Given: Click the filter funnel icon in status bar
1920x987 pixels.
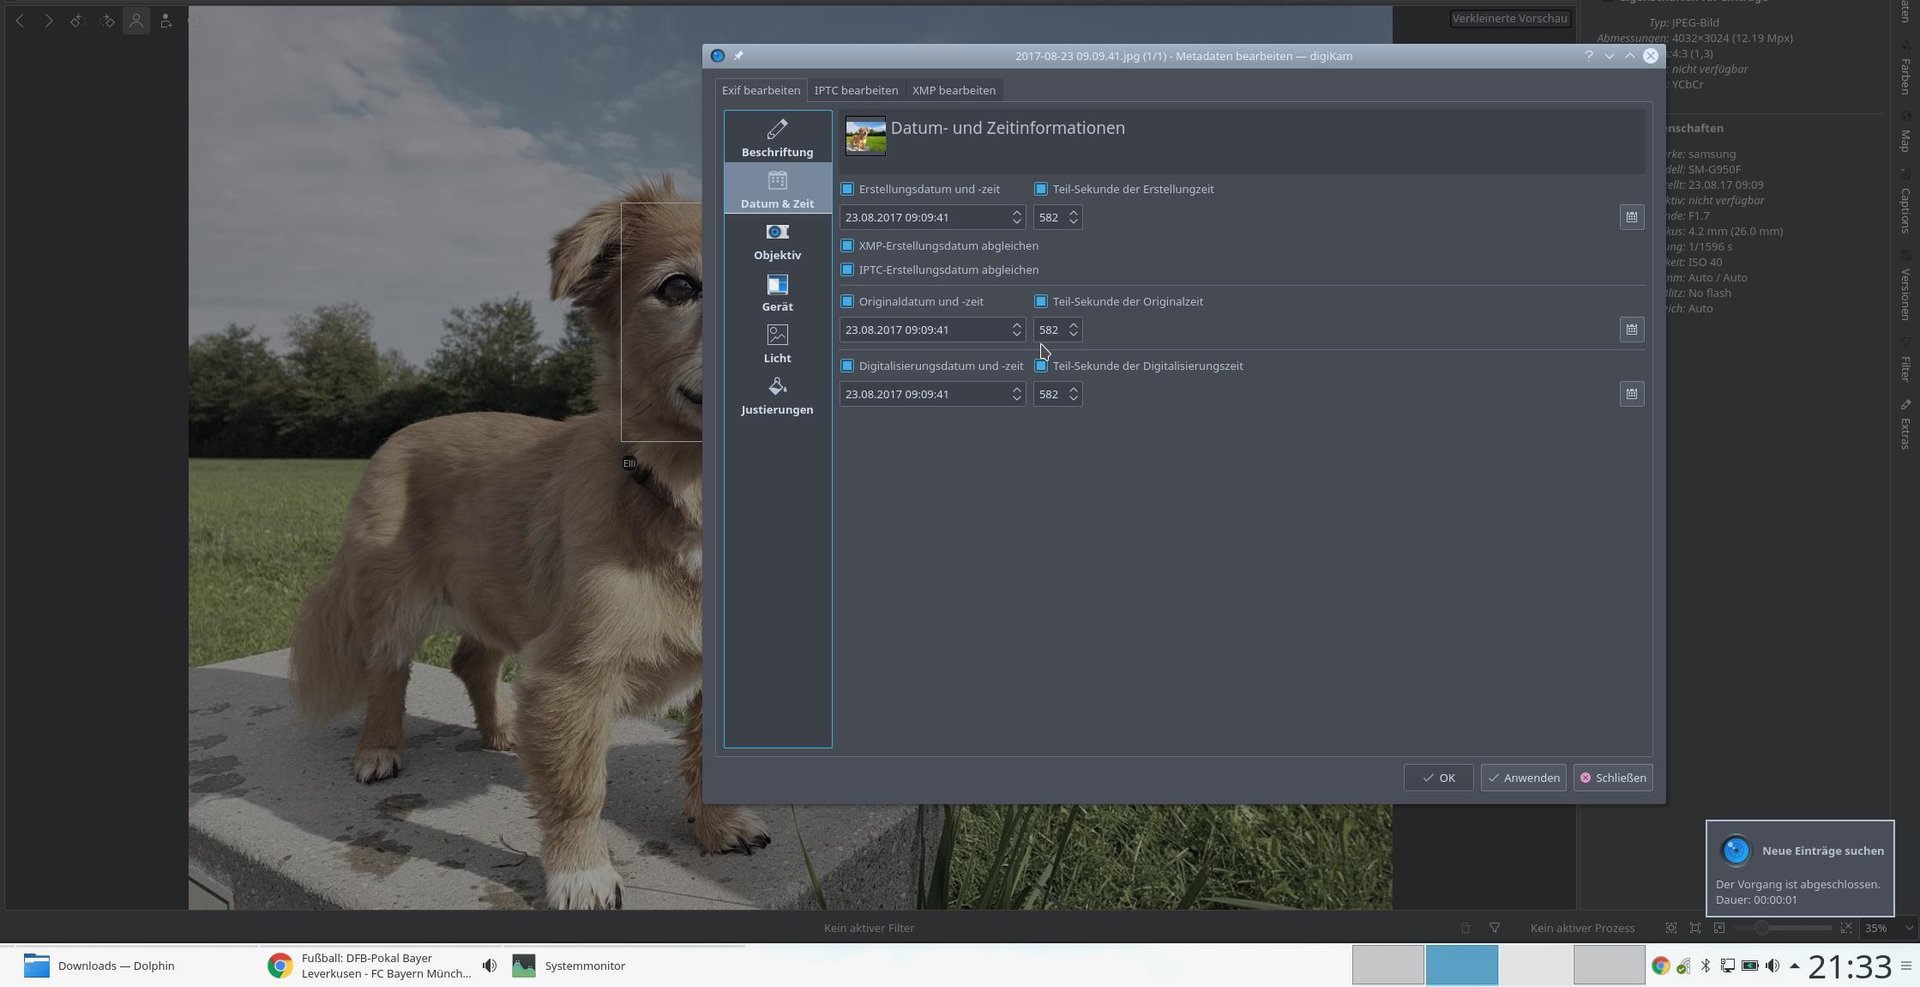Looking at the screenshot, I should 1495,928.
